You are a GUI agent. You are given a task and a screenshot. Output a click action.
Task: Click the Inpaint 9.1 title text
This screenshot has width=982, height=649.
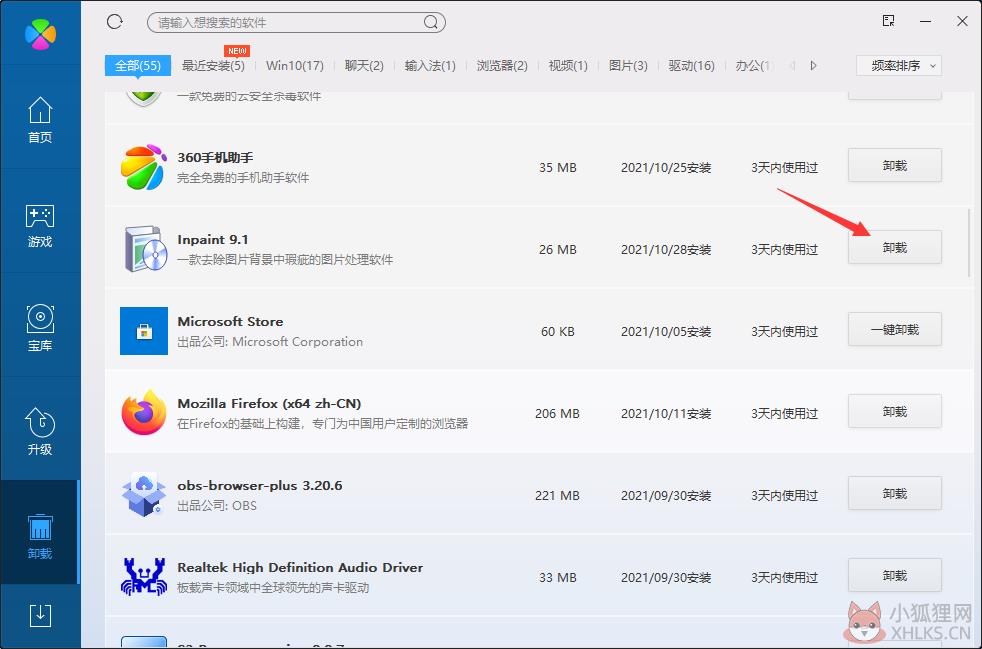coord(213,239)
